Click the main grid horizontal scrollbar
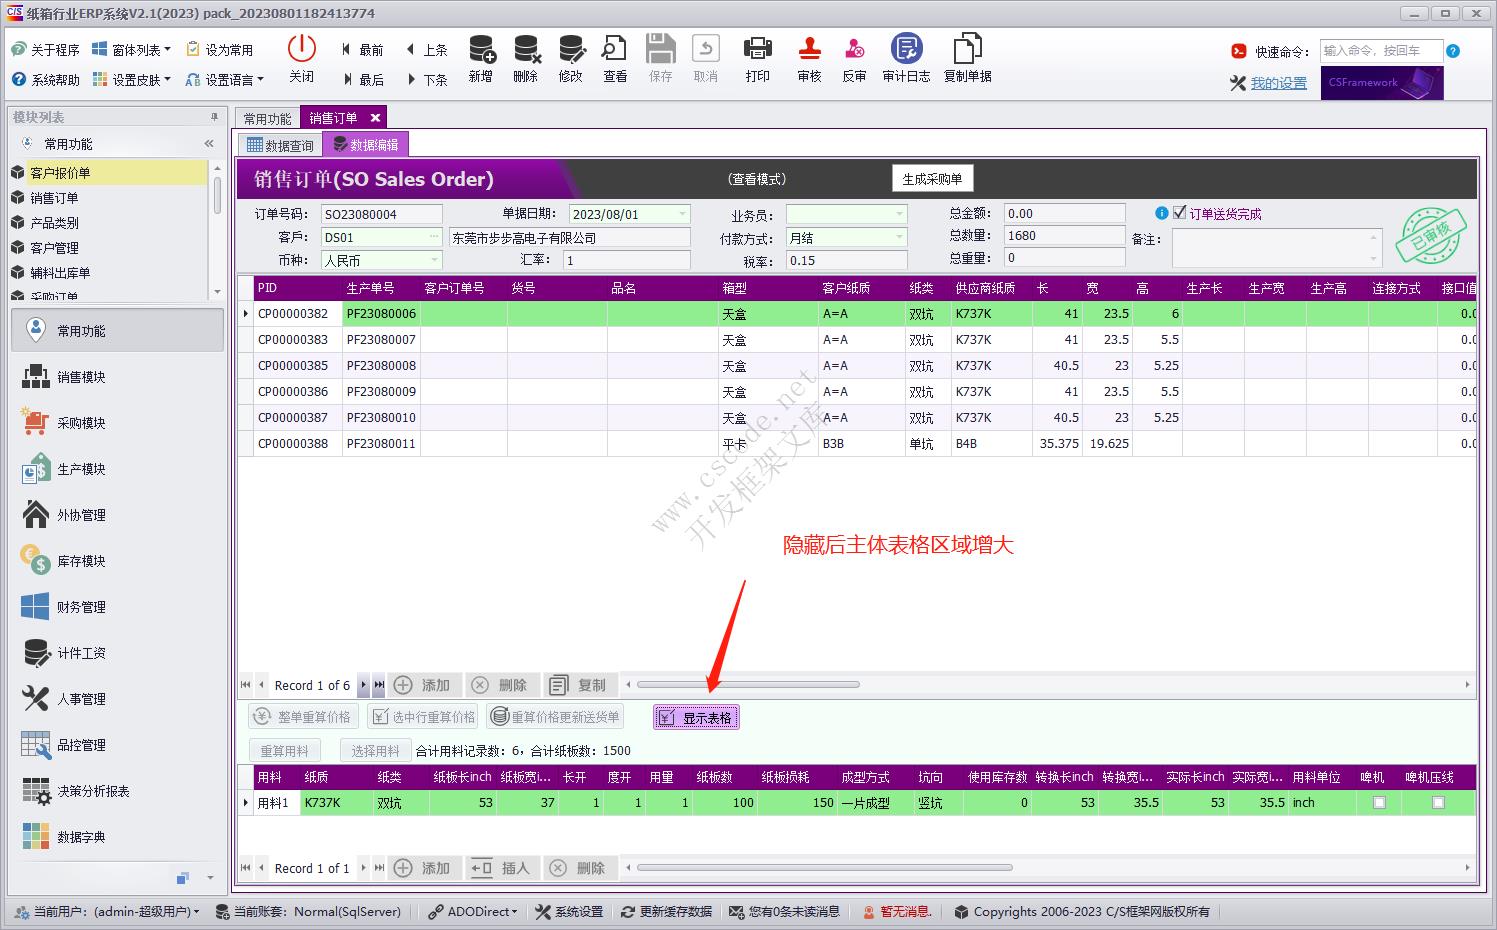The image size is (1497, 930). tap(748, 685)
